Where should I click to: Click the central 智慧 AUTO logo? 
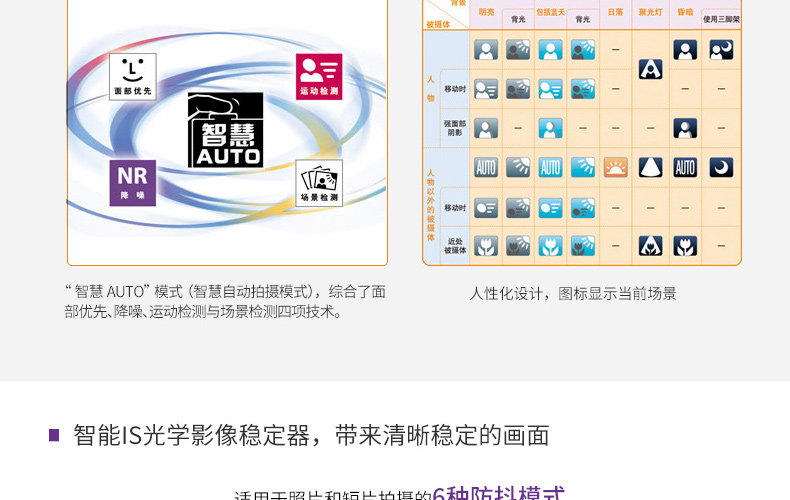[225, 130]
